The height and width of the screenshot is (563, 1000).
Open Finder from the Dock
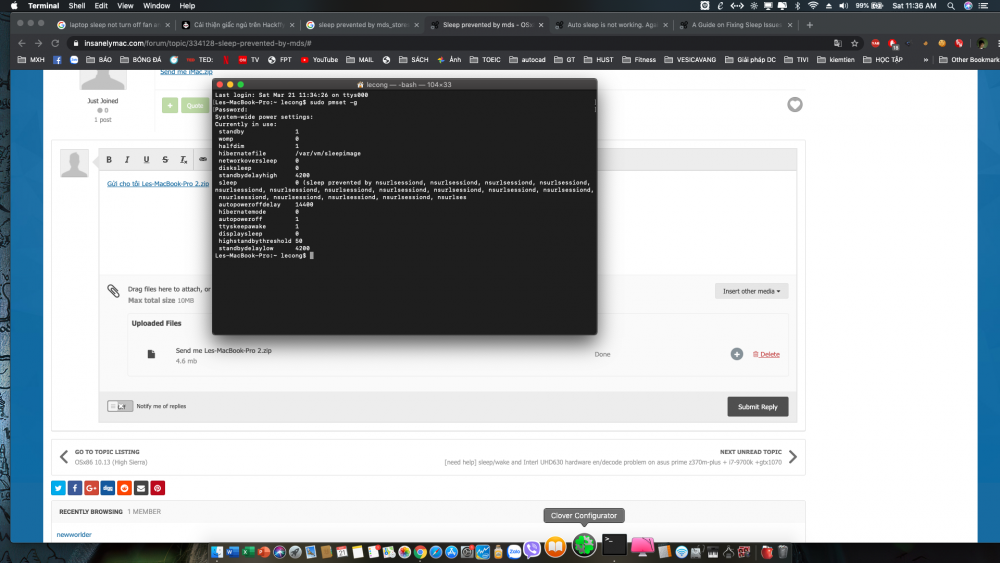[x=217, y=552]
